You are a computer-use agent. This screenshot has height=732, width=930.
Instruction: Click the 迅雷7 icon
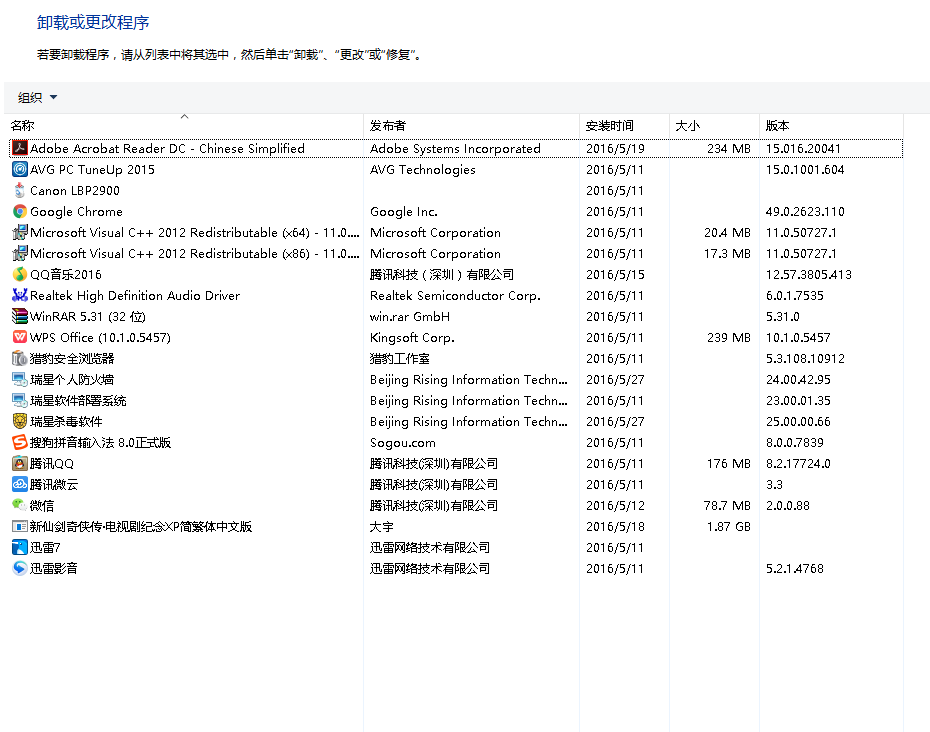pyautogui.click(x=20, y=548)
